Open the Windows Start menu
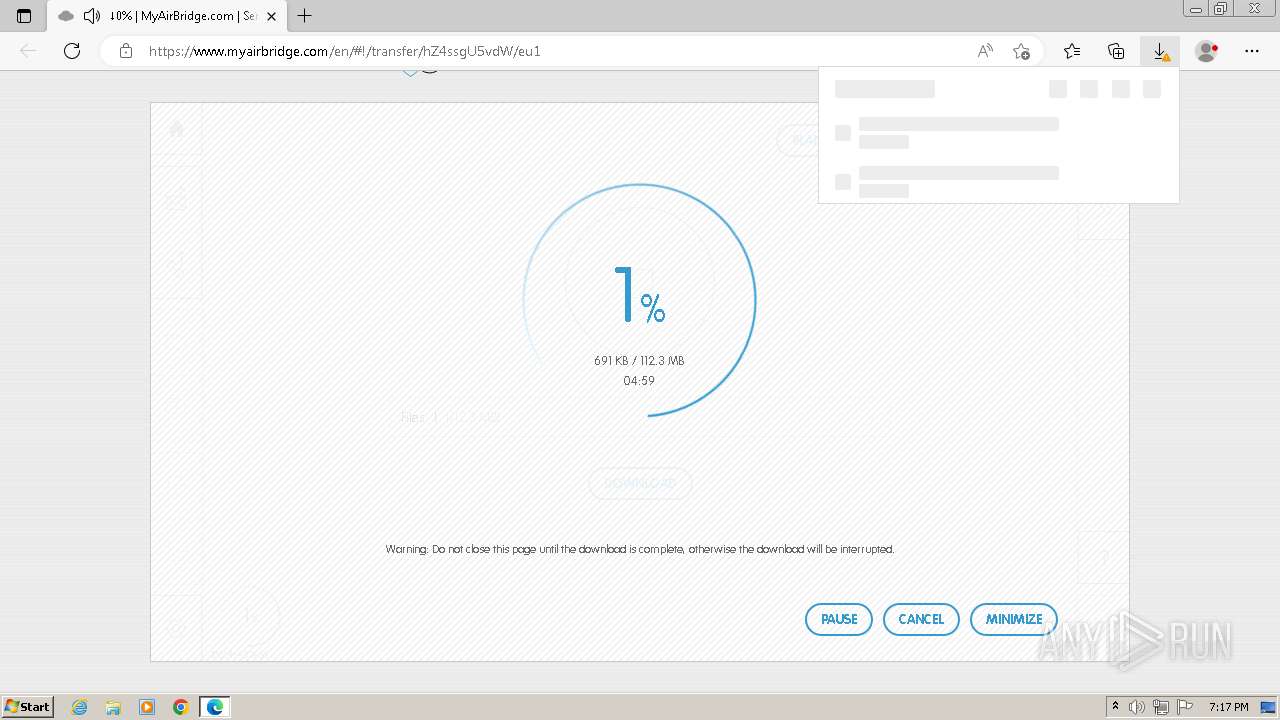The width and height of the screenshot is (1280, 720). pos(28,707)
